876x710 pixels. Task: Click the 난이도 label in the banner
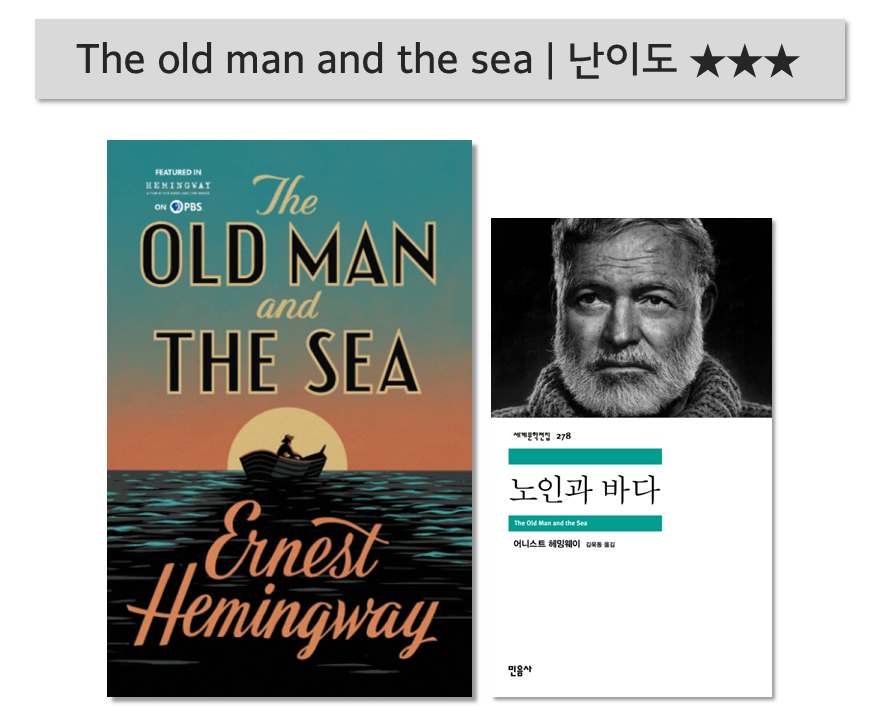tap(622, 59)
